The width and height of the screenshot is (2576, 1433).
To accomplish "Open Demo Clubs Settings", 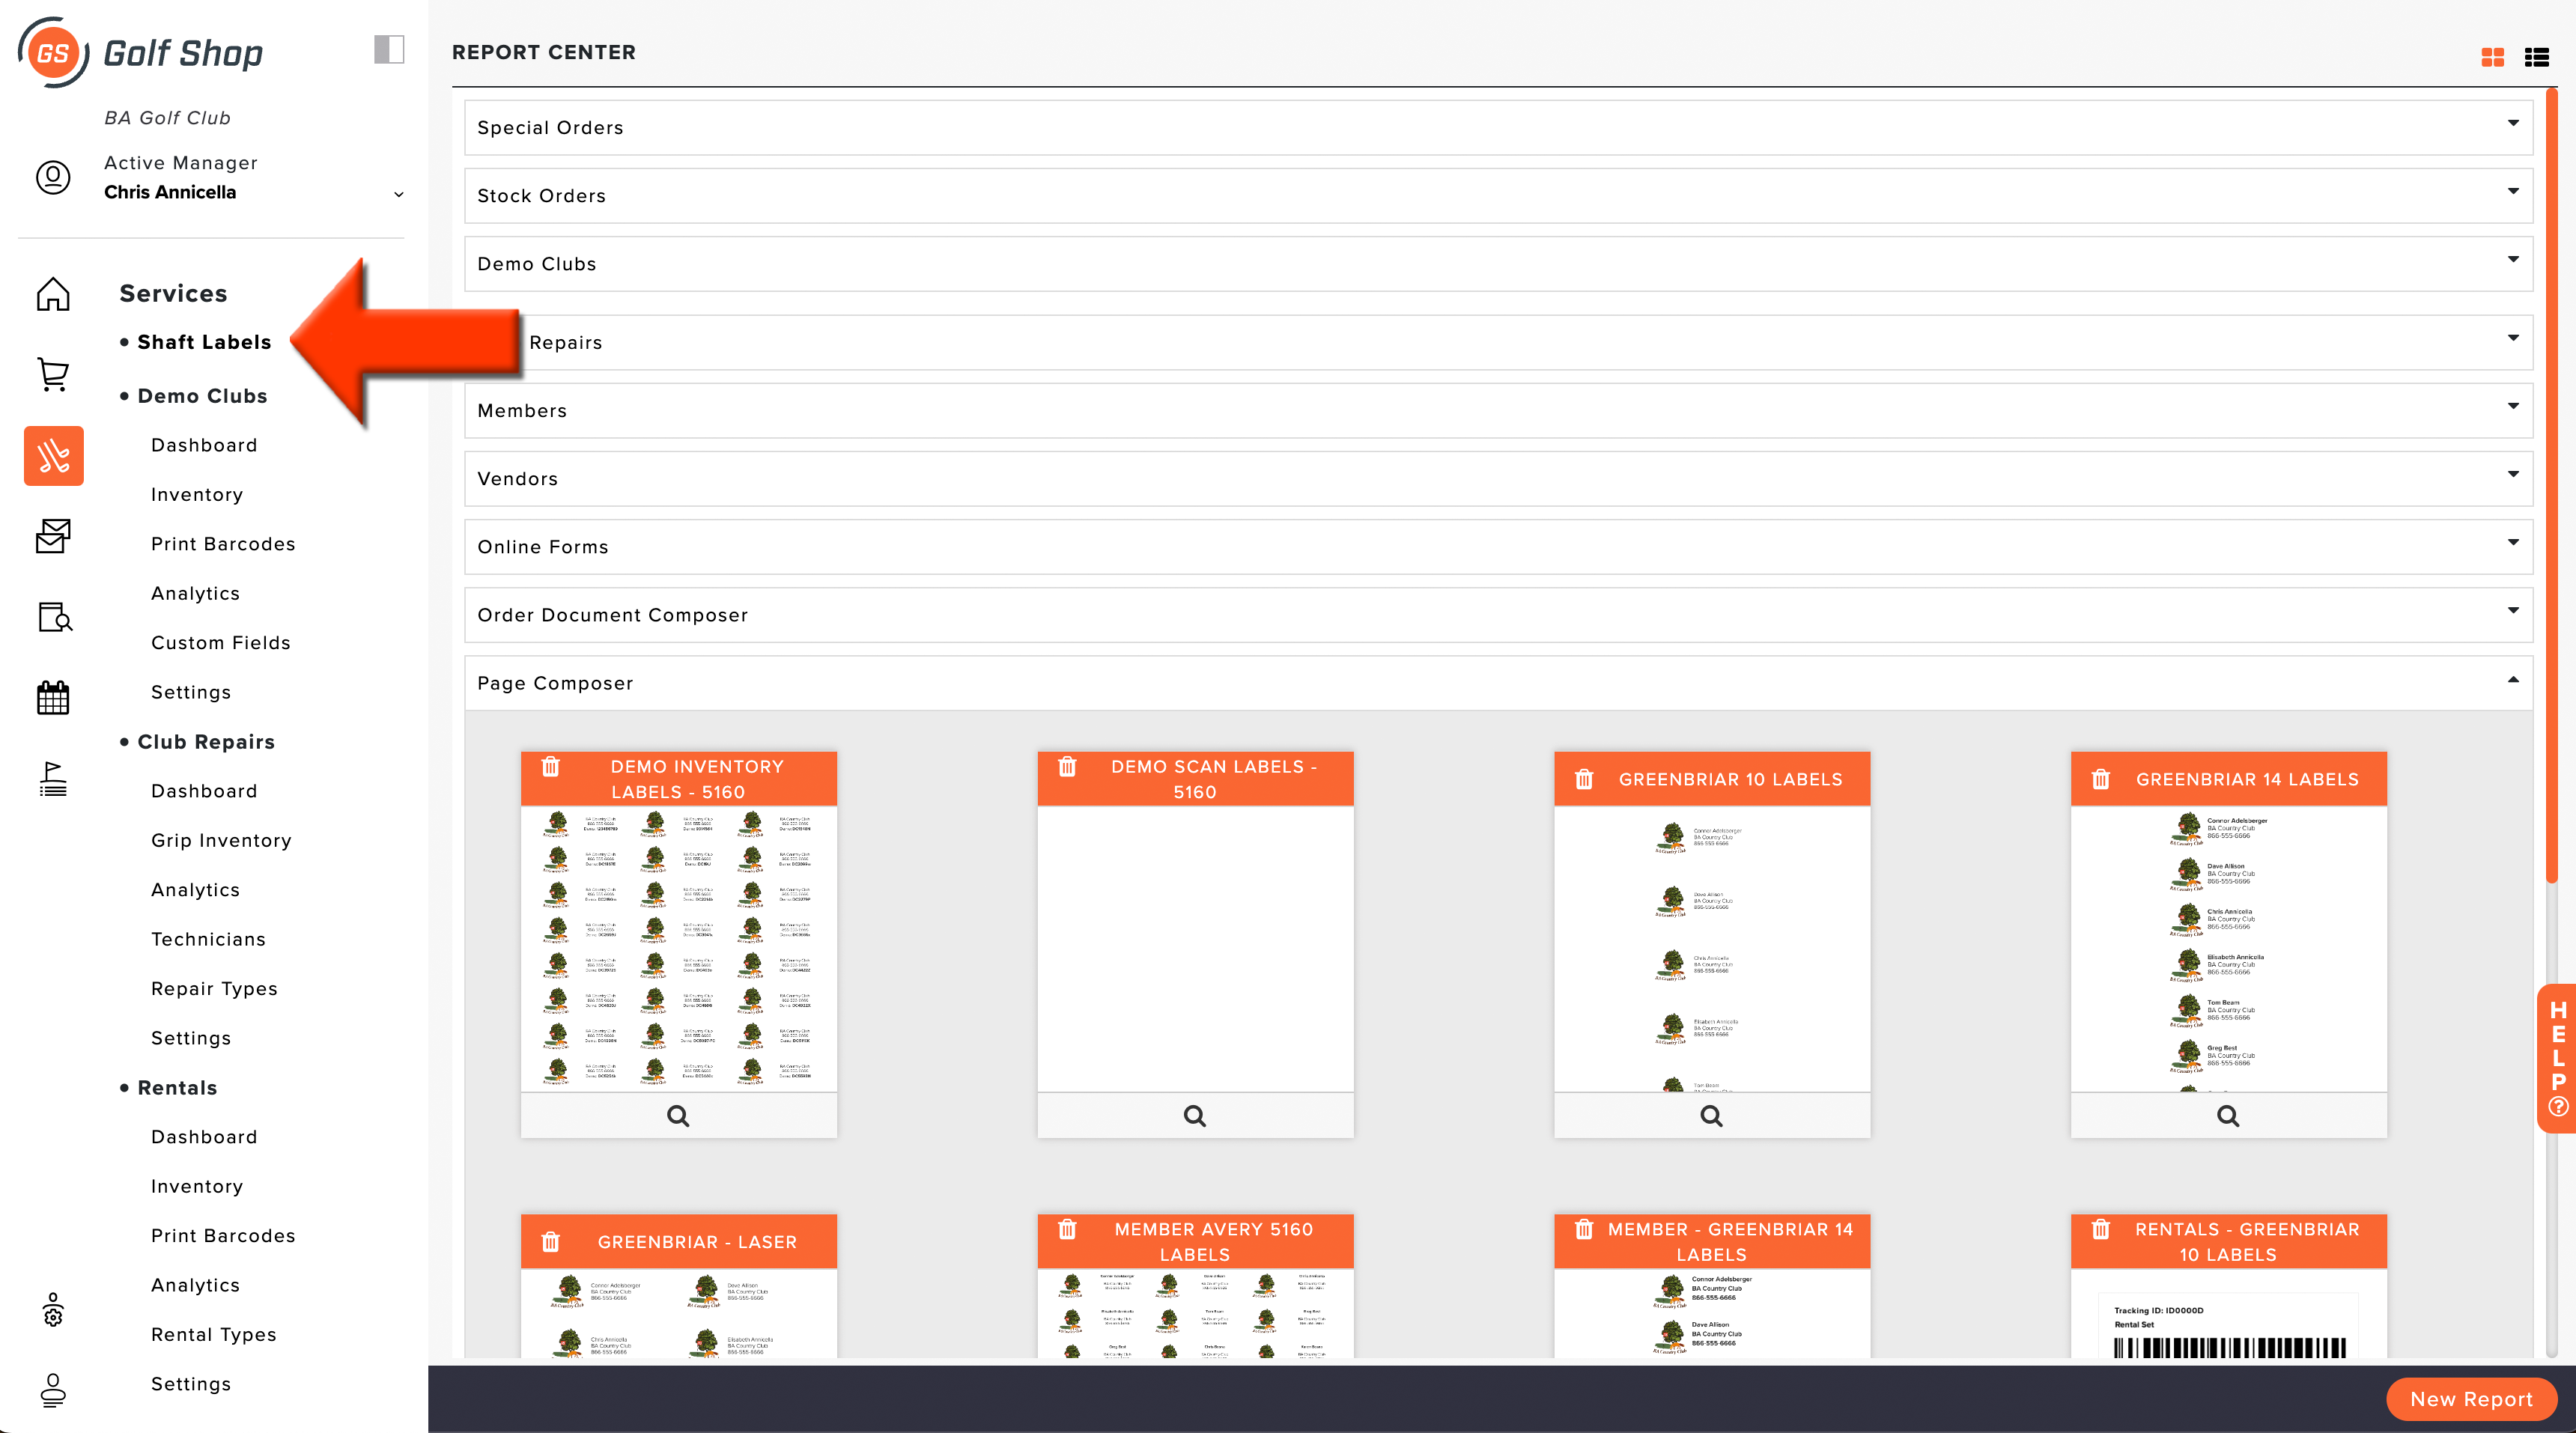I will pyautogui.click(x=191, y=692).
